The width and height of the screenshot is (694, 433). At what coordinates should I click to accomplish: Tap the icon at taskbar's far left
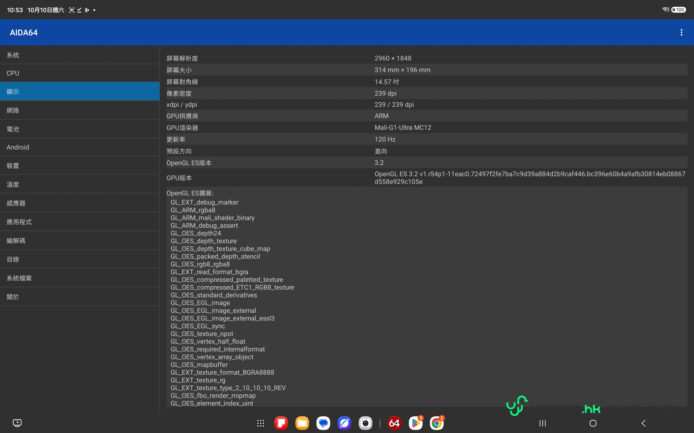(17, 423)
